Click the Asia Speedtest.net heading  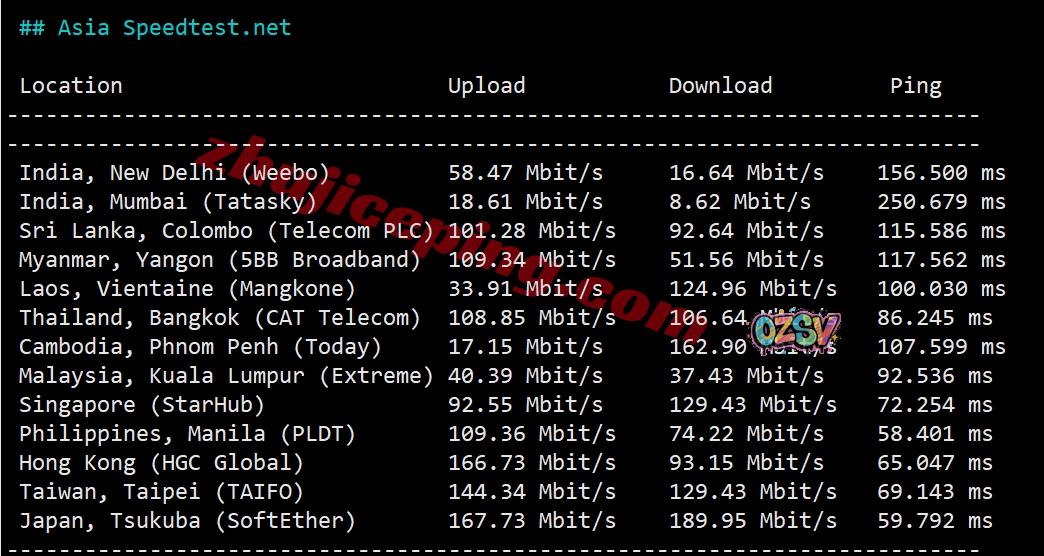click(155, 28)
